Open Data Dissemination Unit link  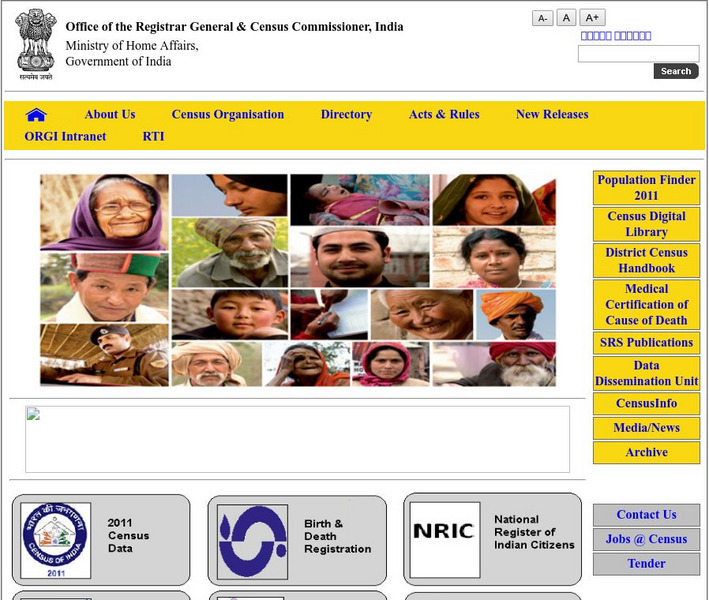pos(646,373)
